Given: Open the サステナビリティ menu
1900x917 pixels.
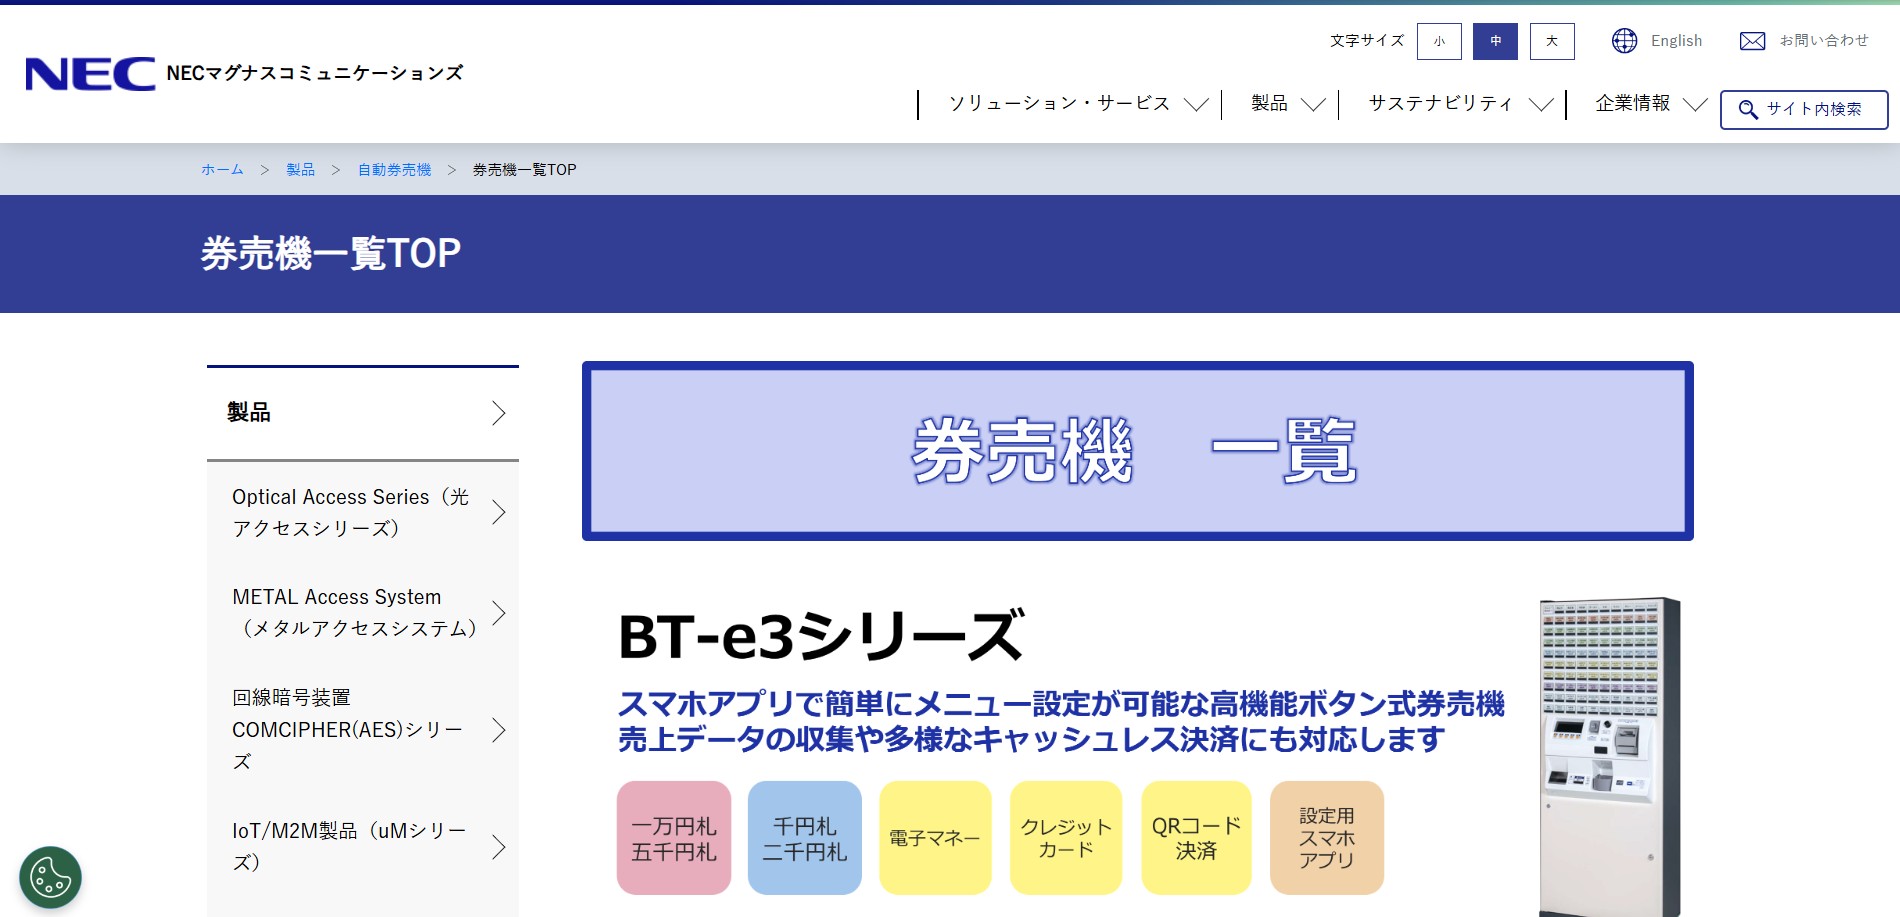Looking at the screenshot, I should coord(1440,103).
